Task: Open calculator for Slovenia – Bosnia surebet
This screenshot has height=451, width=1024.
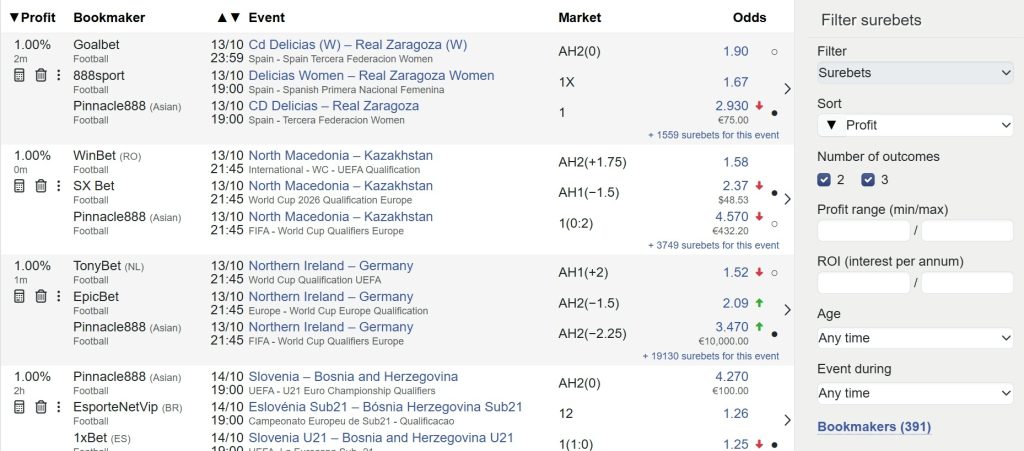Action: click(x=20, y=407)
